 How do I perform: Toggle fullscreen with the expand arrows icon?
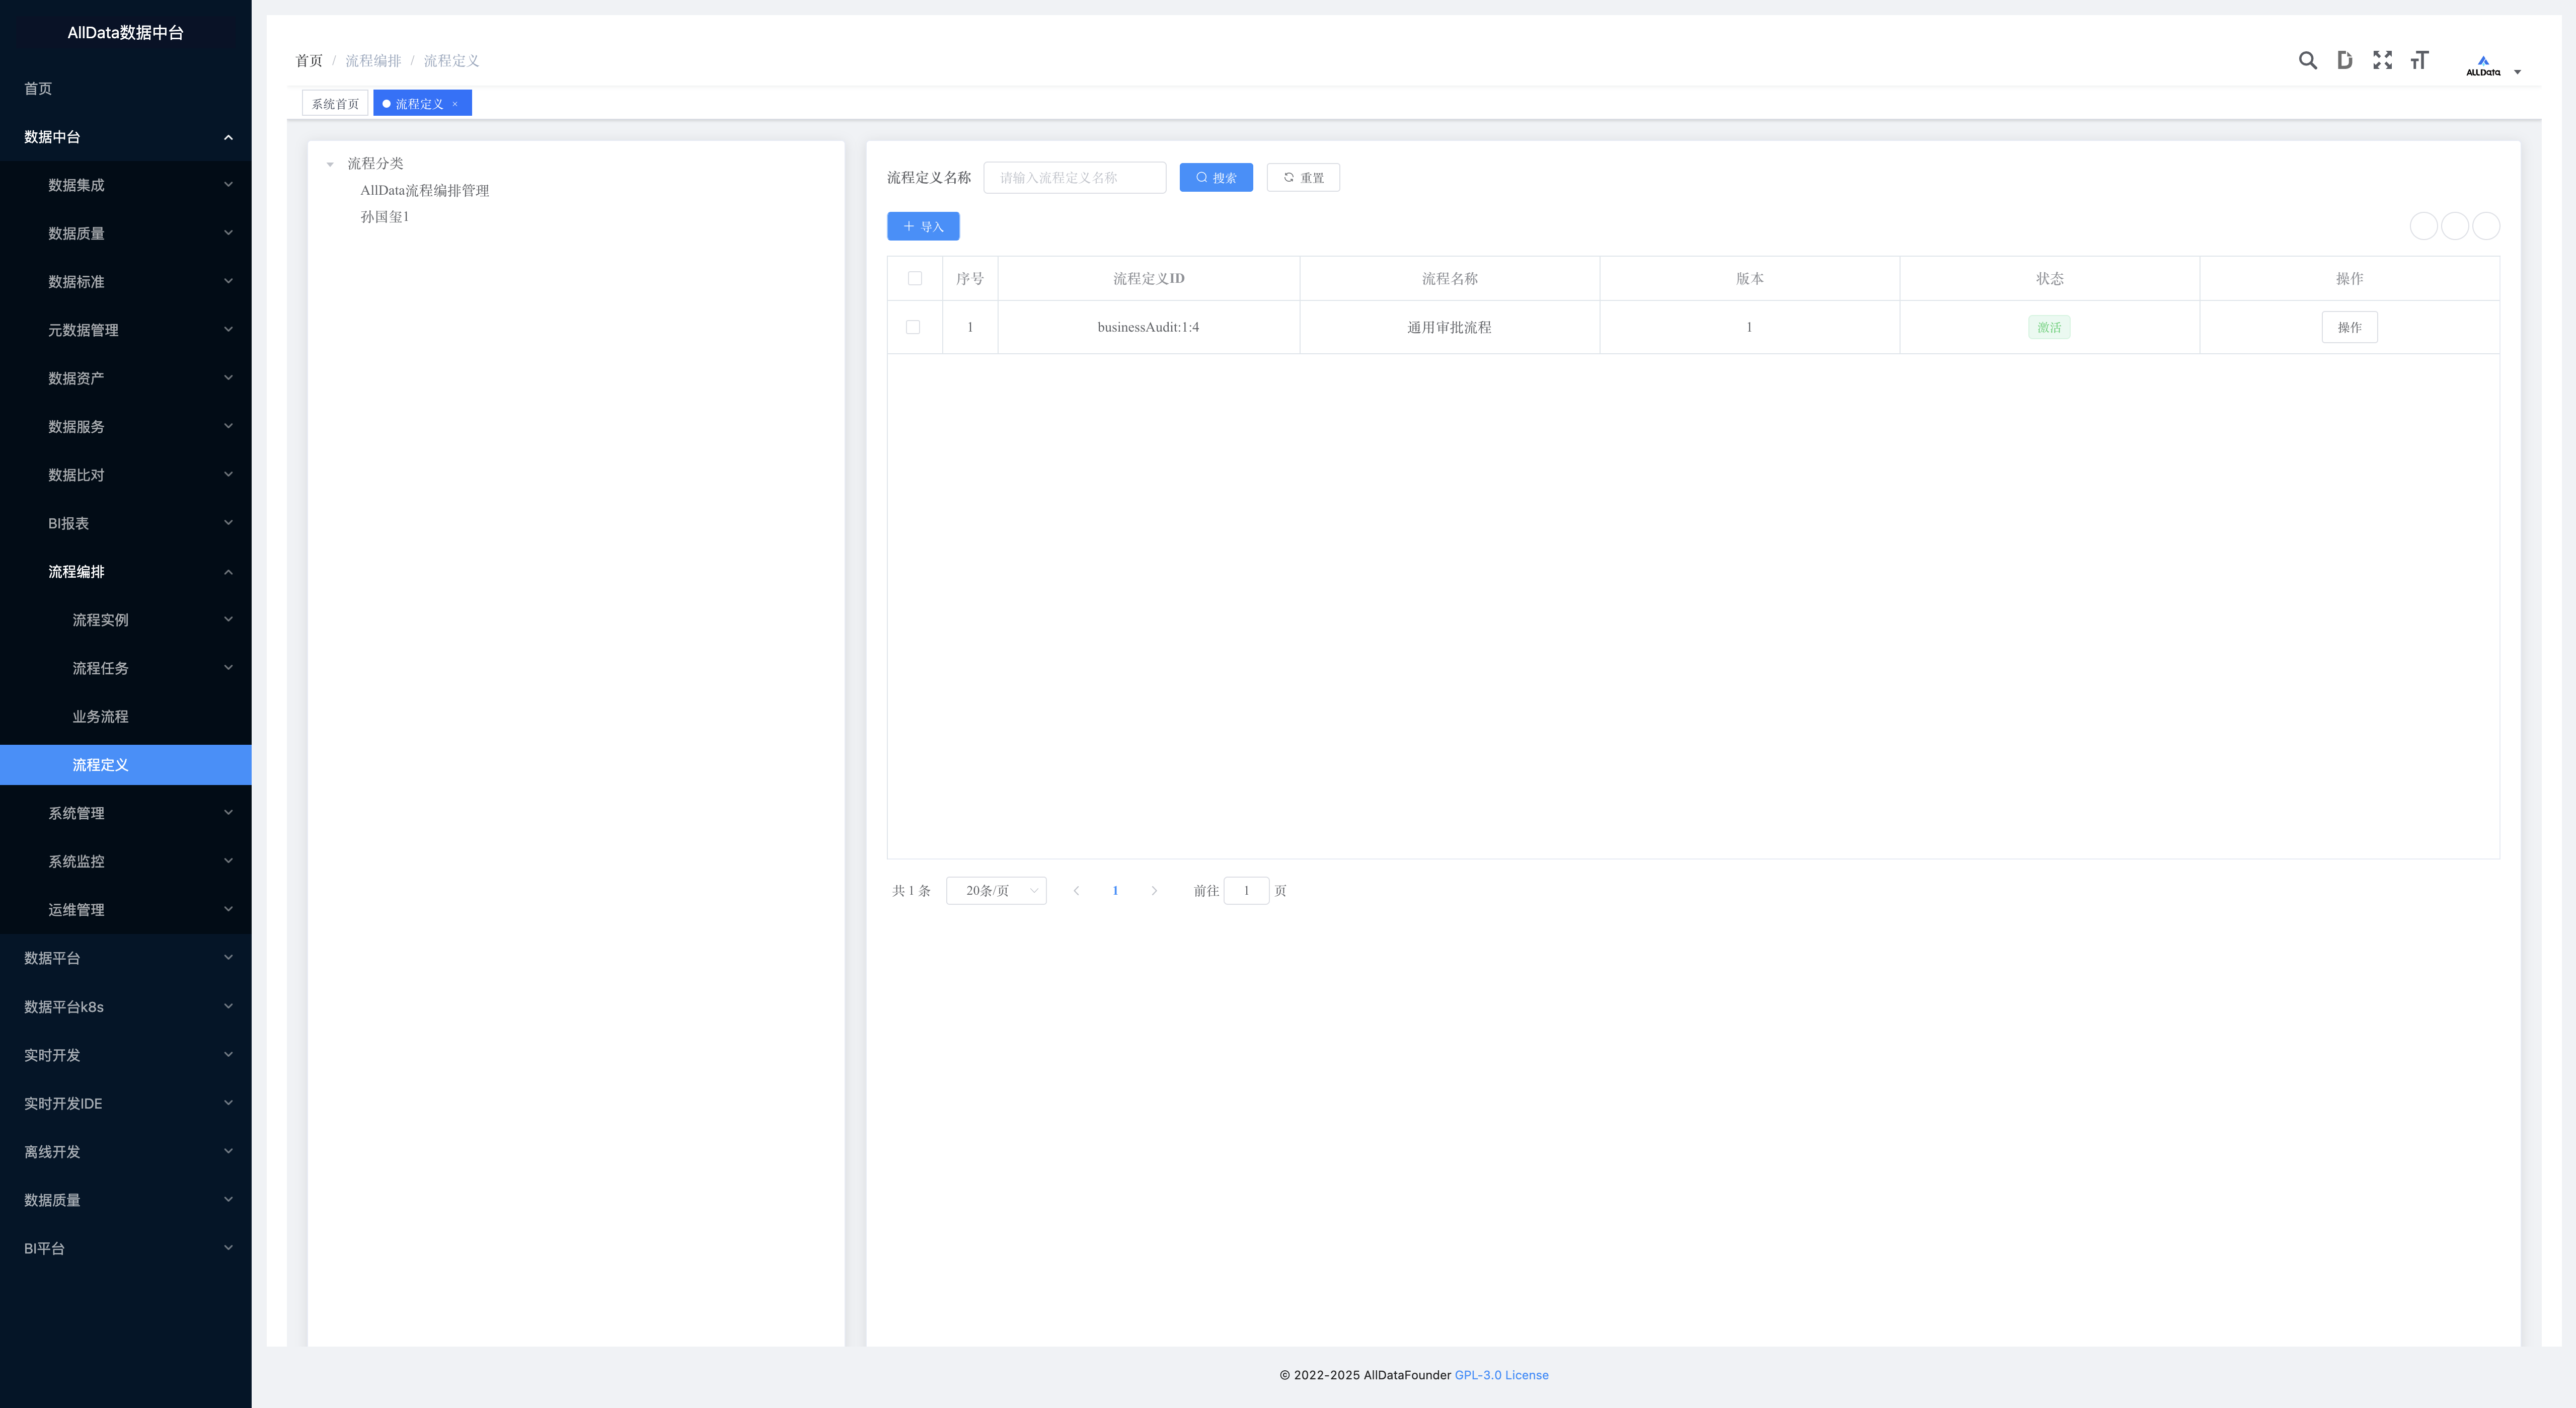click(x=2382, y=61)
